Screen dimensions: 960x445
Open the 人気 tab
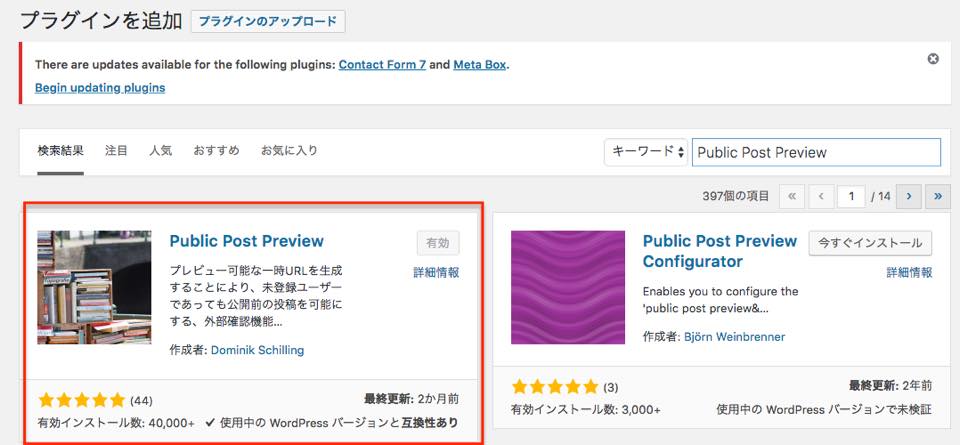tap(160, 151)
